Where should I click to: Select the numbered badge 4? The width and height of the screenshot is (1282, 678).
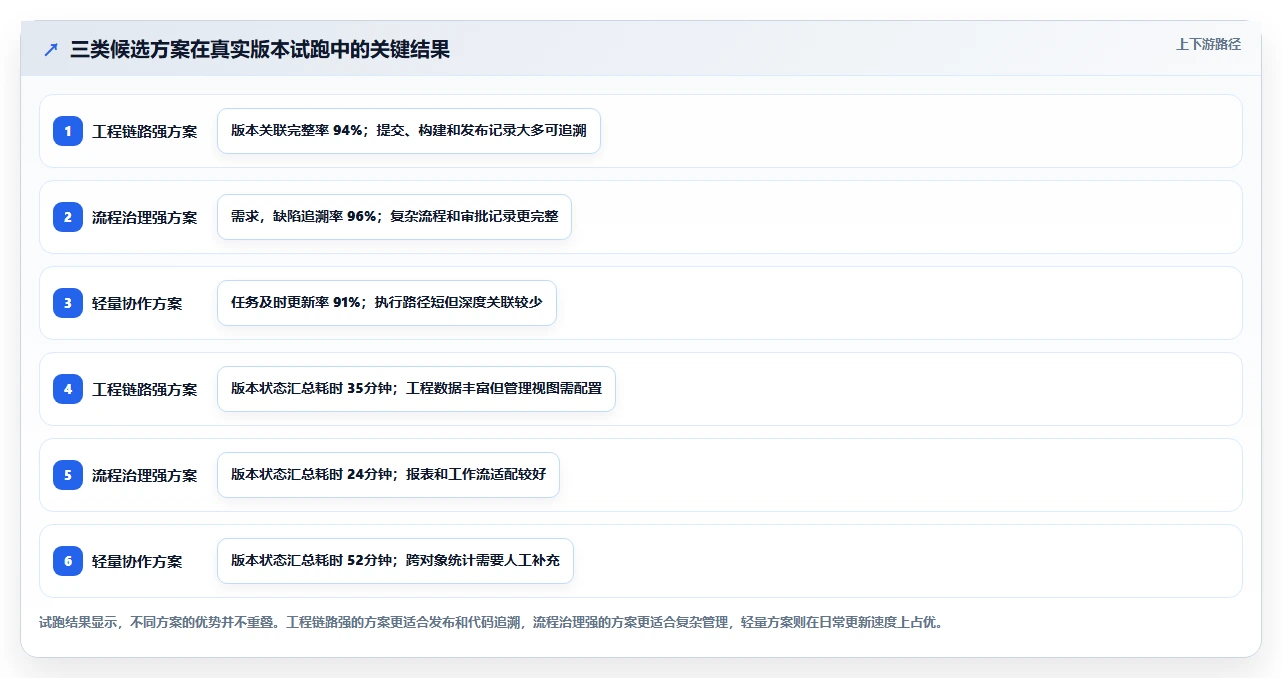click(x=68, y=389)
